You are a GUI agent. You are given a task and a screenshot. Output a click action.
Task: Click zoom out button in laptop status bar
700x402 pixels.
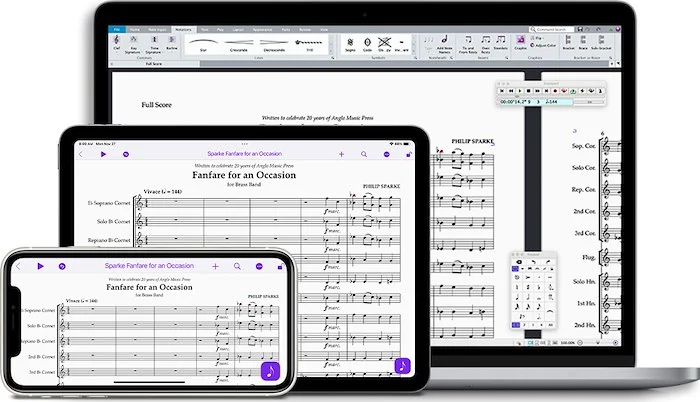pyautogui.click(x=580, y=343)
